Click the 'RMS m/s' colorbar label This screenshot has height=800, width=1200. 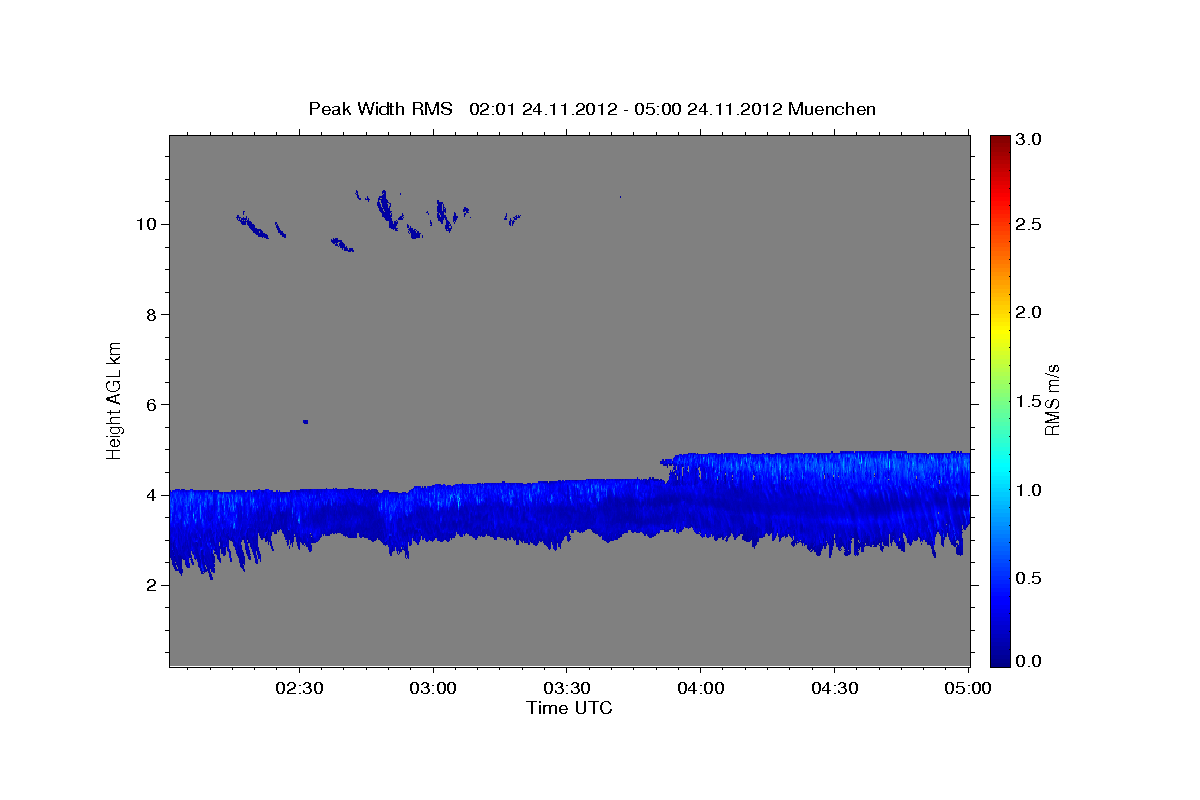[1052, 400]
